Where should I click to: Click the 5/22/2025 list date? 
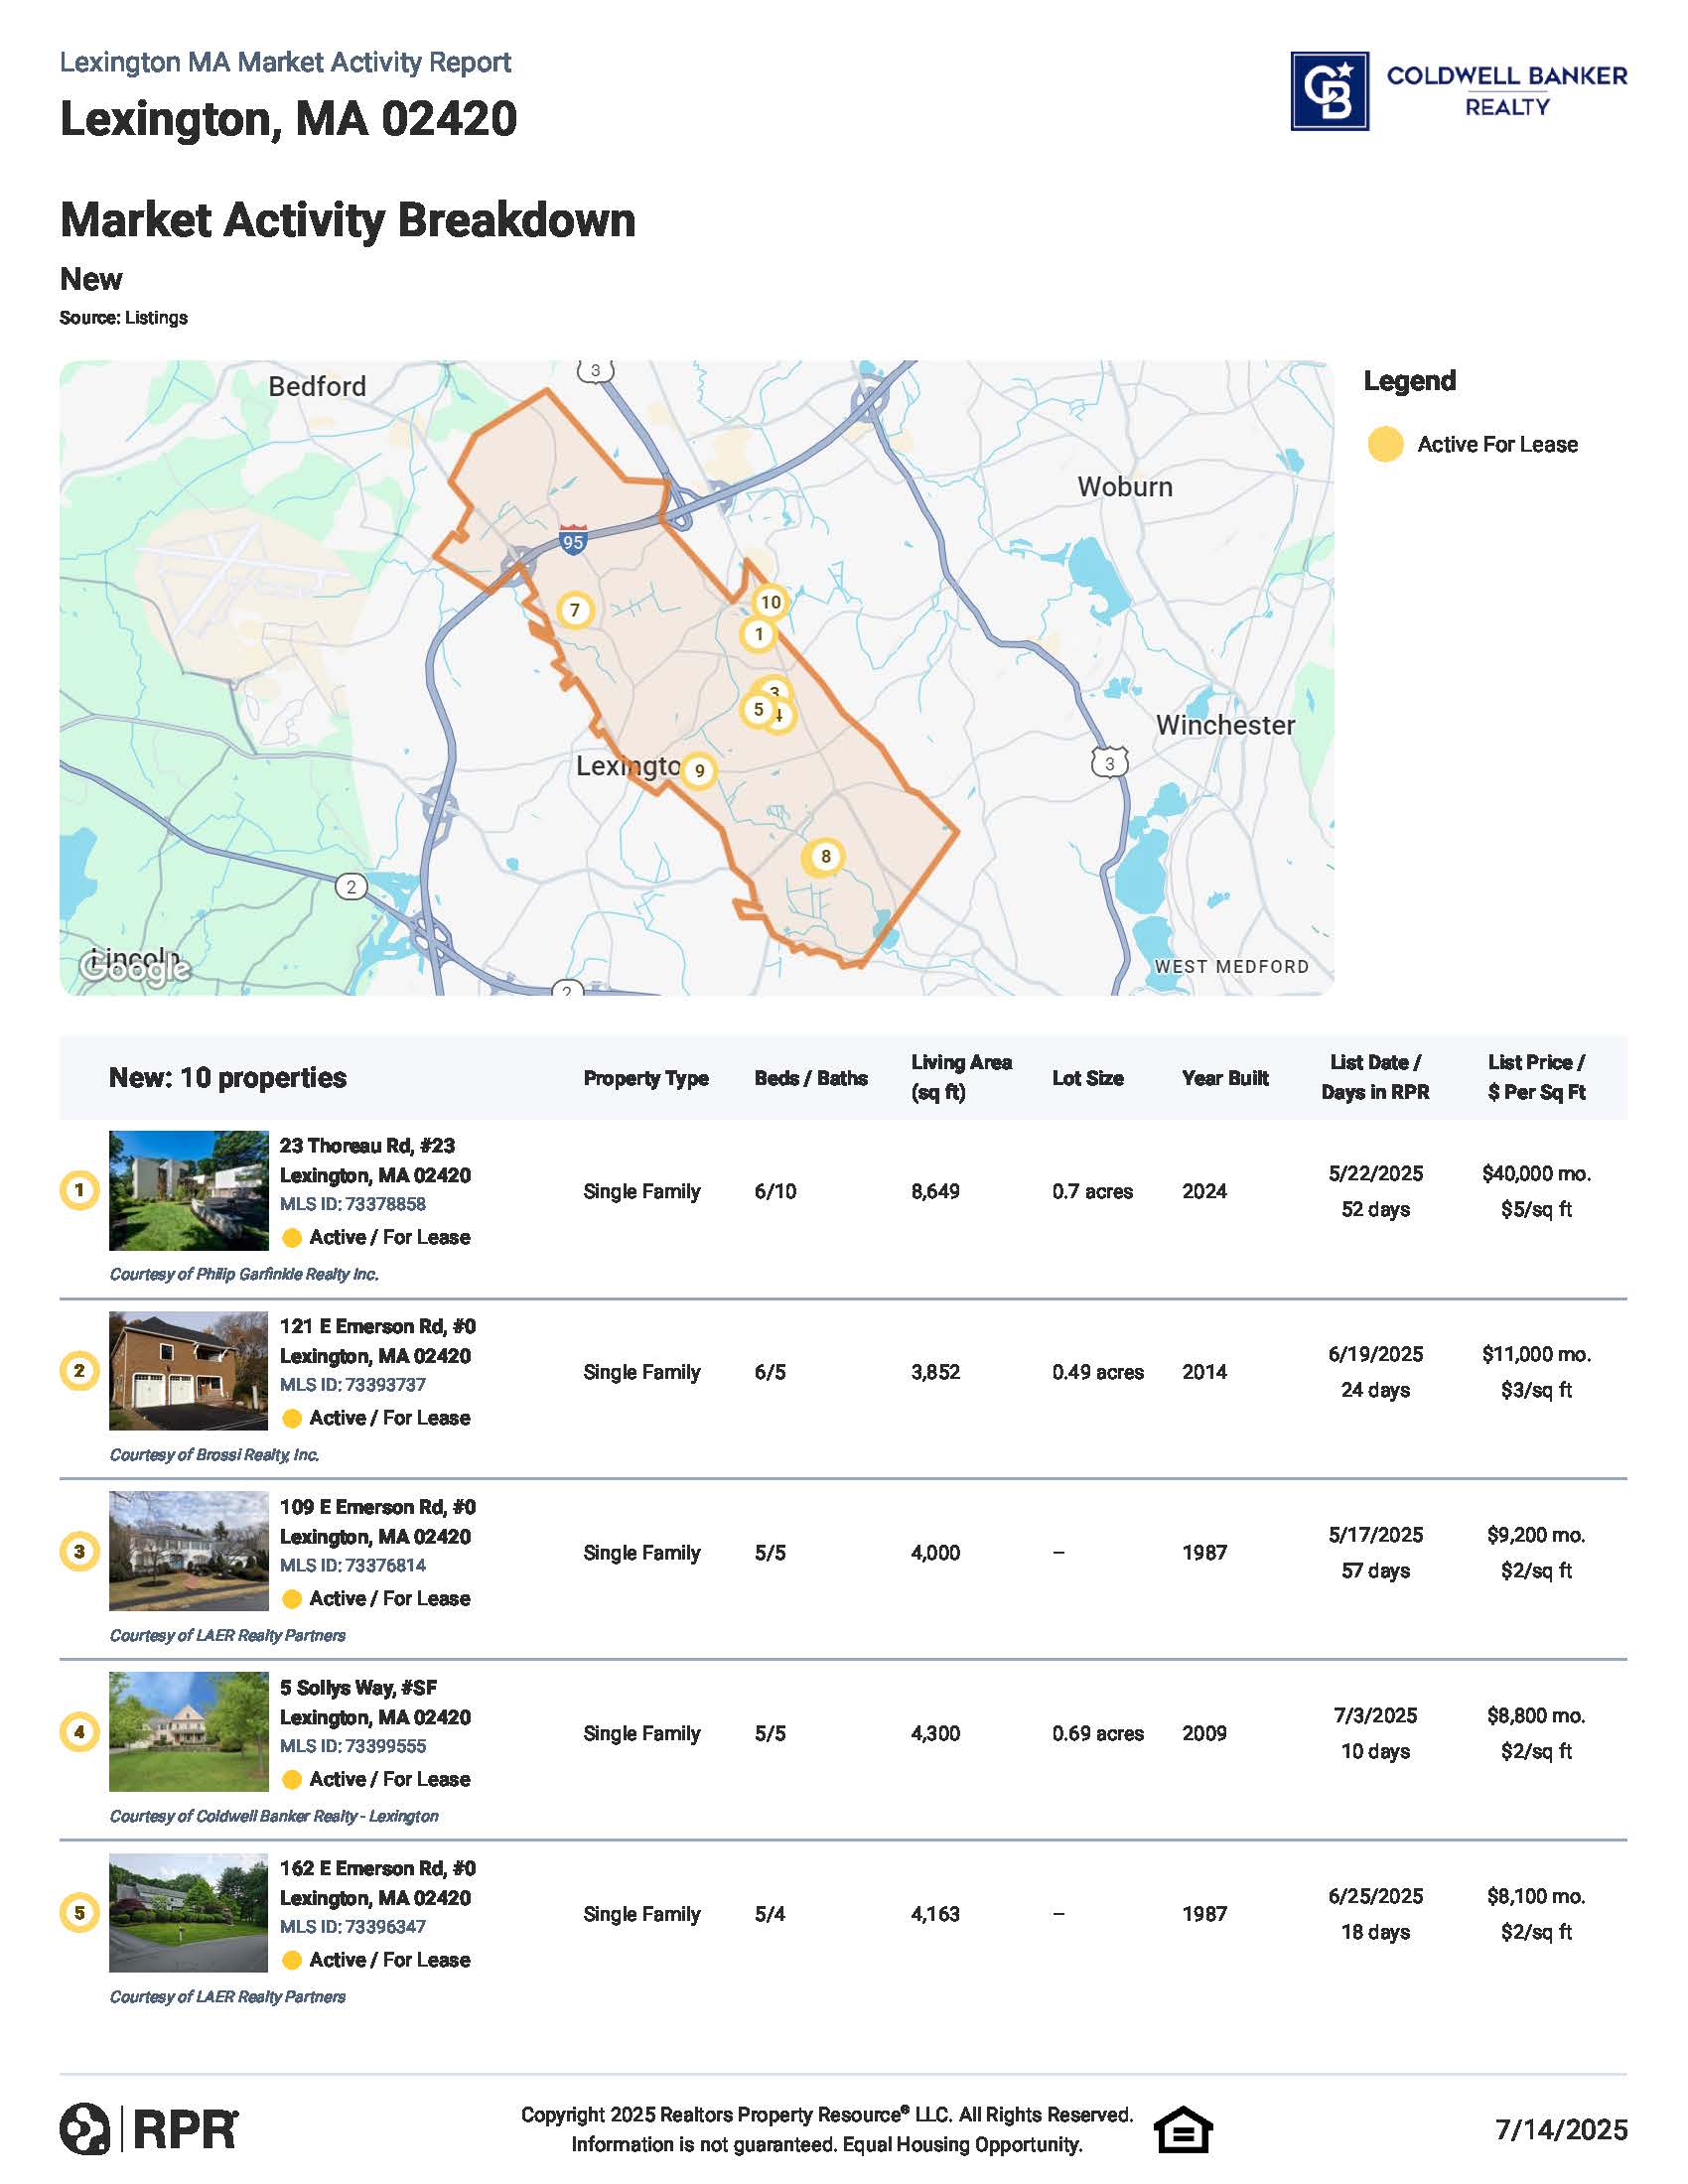[1376, 1174]
